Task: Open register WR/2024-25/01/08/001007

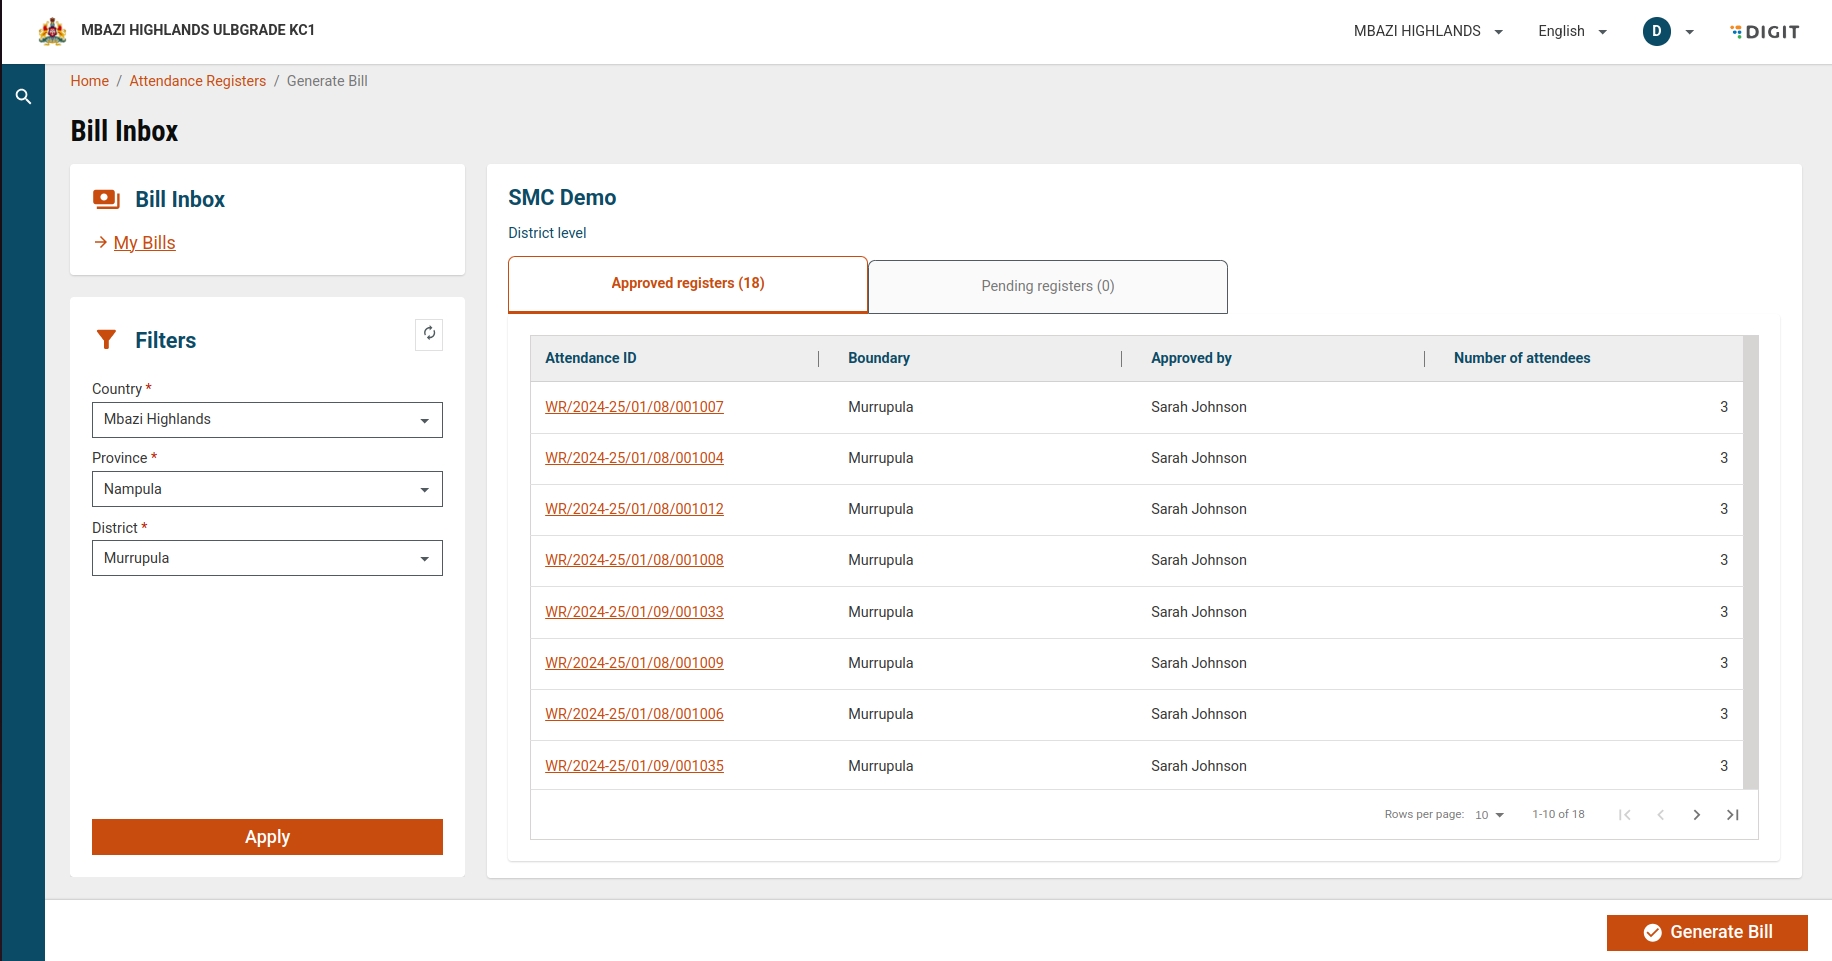Action: 634,407
